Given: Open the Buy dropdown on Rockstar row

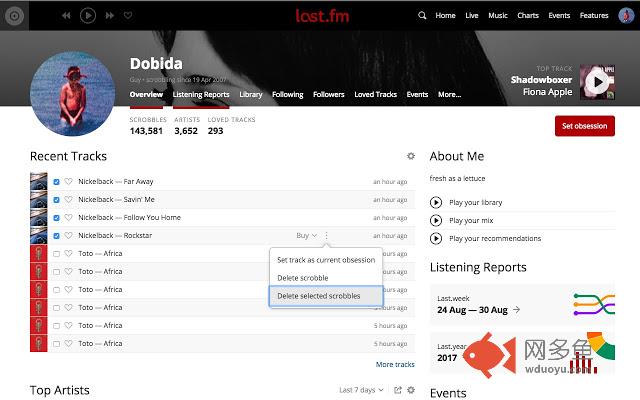Looking at the screenshot, I should tap(307, 236).
